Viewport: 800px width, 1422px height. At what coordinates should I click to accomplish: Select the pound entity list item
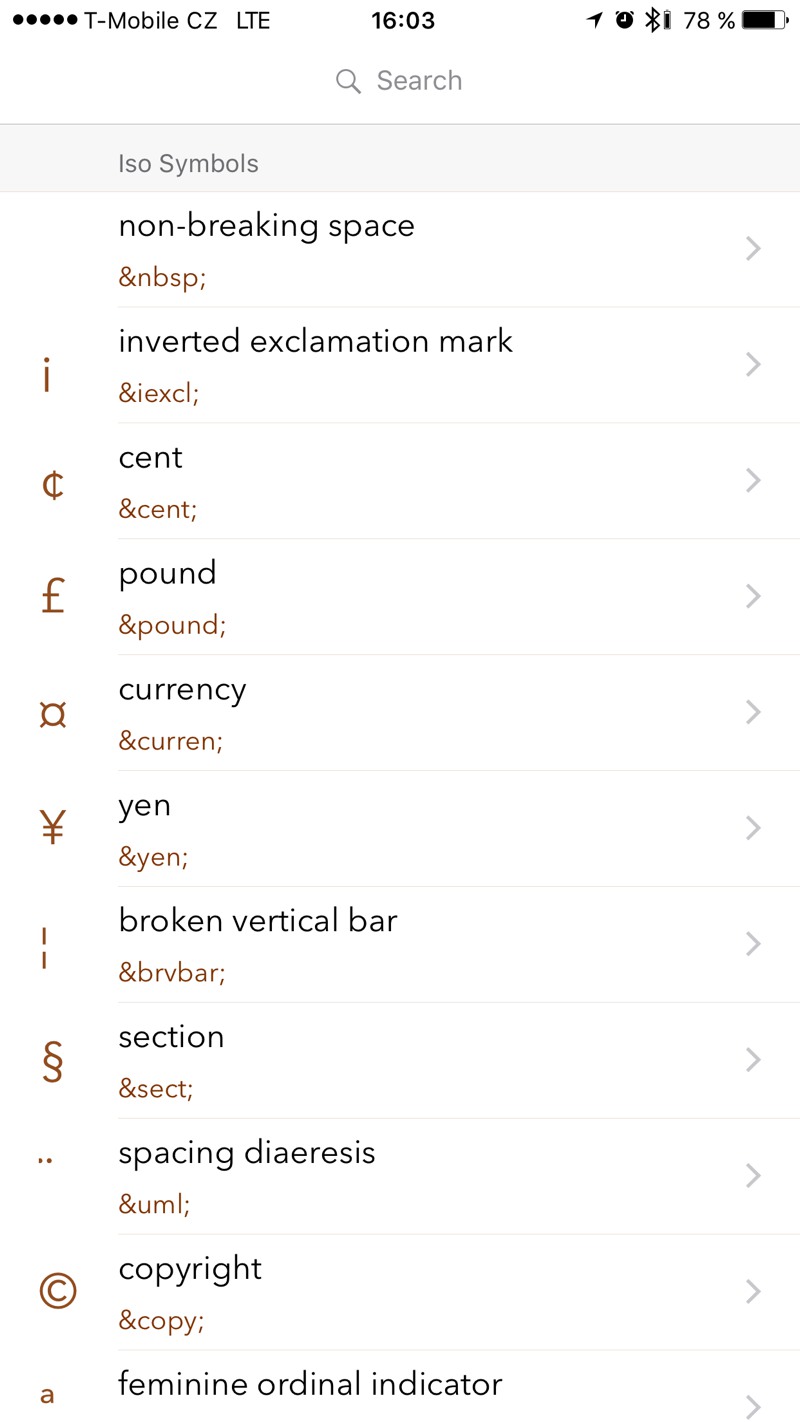tap(400, 597)
